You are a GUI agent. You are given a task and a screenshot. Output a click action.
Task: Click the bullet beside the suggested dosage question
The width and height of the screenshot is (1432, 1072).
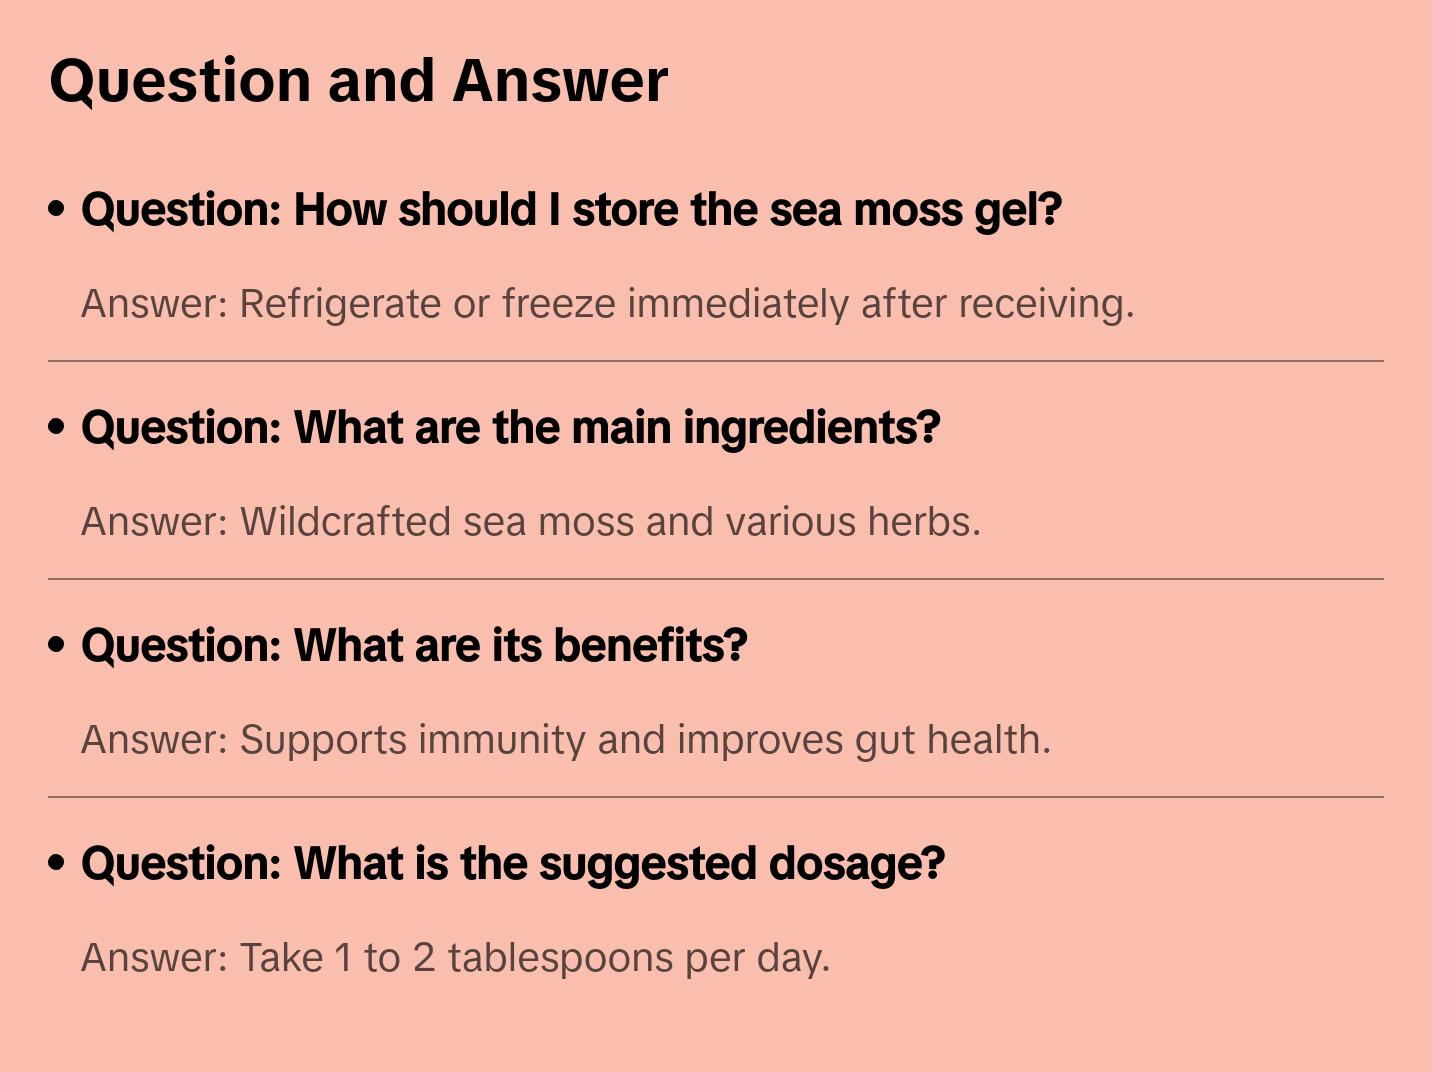(x=57, y=864)
